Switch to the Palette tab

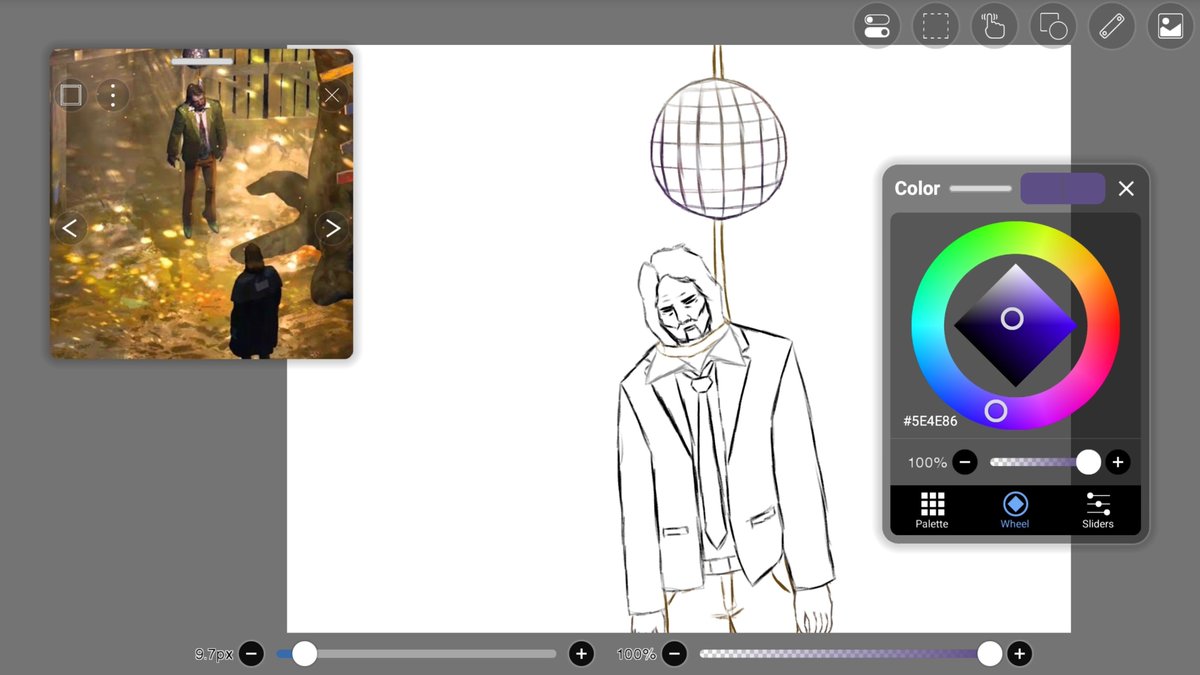tap(932, 510)
